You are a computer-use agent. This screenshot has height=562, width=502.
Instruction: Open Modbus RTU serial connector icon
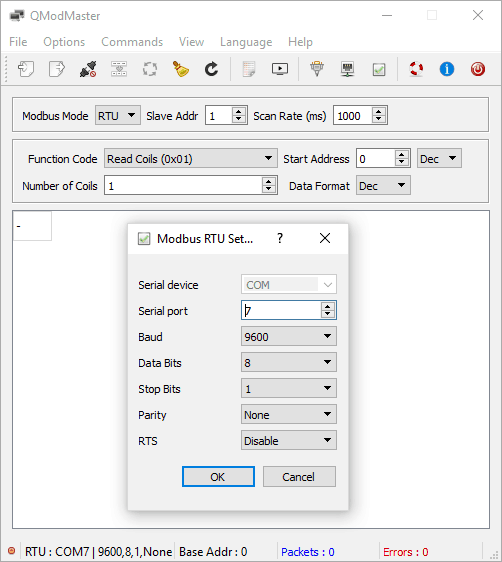pyautogui.click(x=317, y=69)
